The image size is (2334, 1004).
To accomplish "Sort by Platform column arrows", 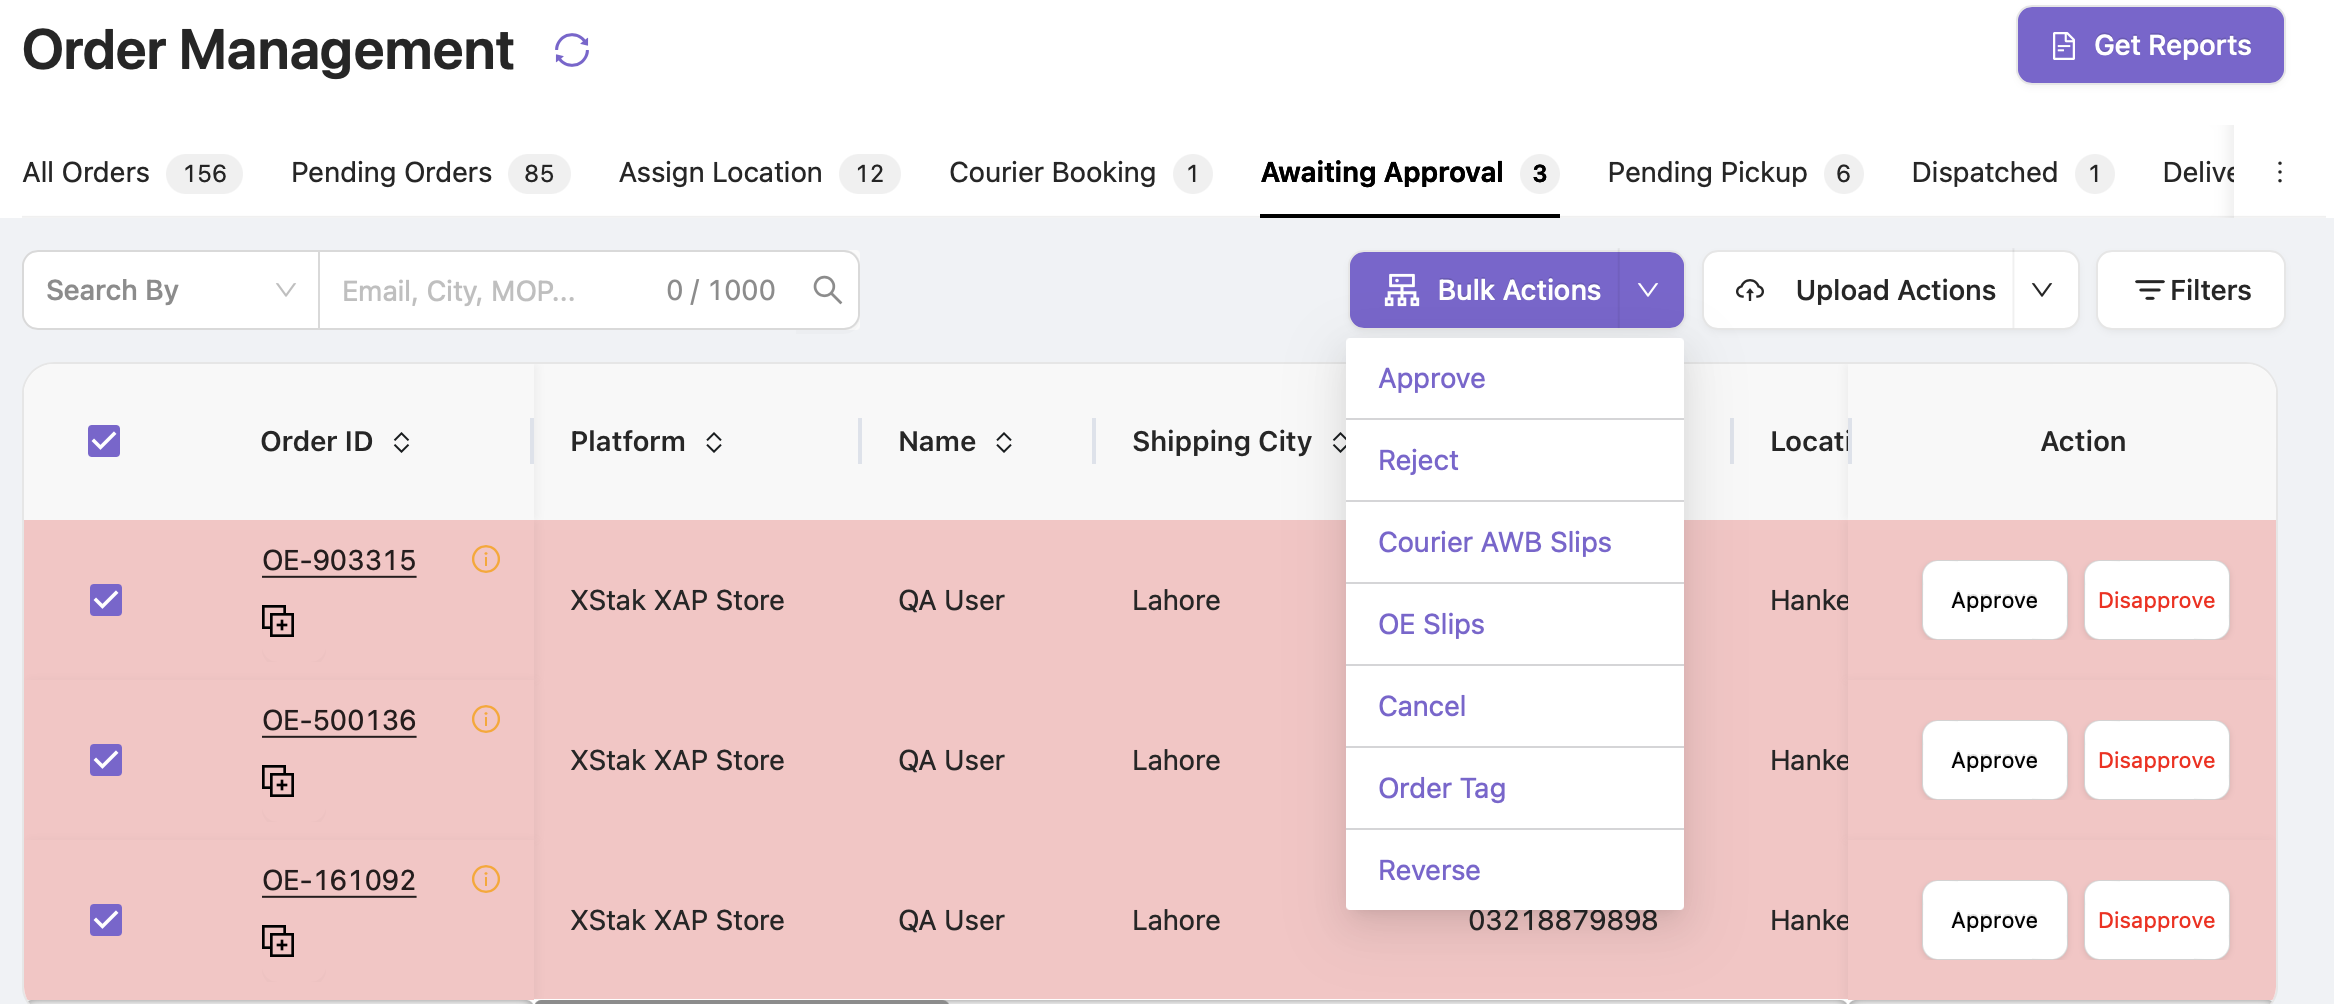I will (x=714, y=442).
